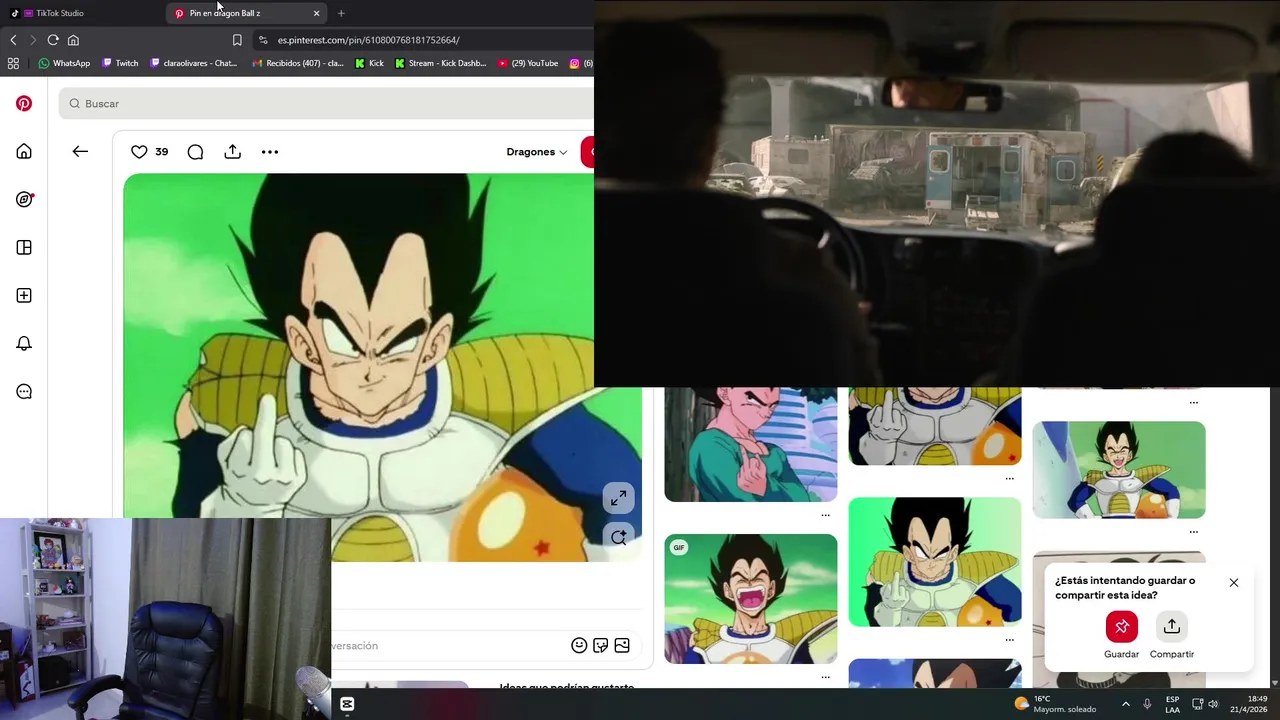Insert an emoji in the comment box
This screenshot has height=720, width=1280.
point(579,645)
